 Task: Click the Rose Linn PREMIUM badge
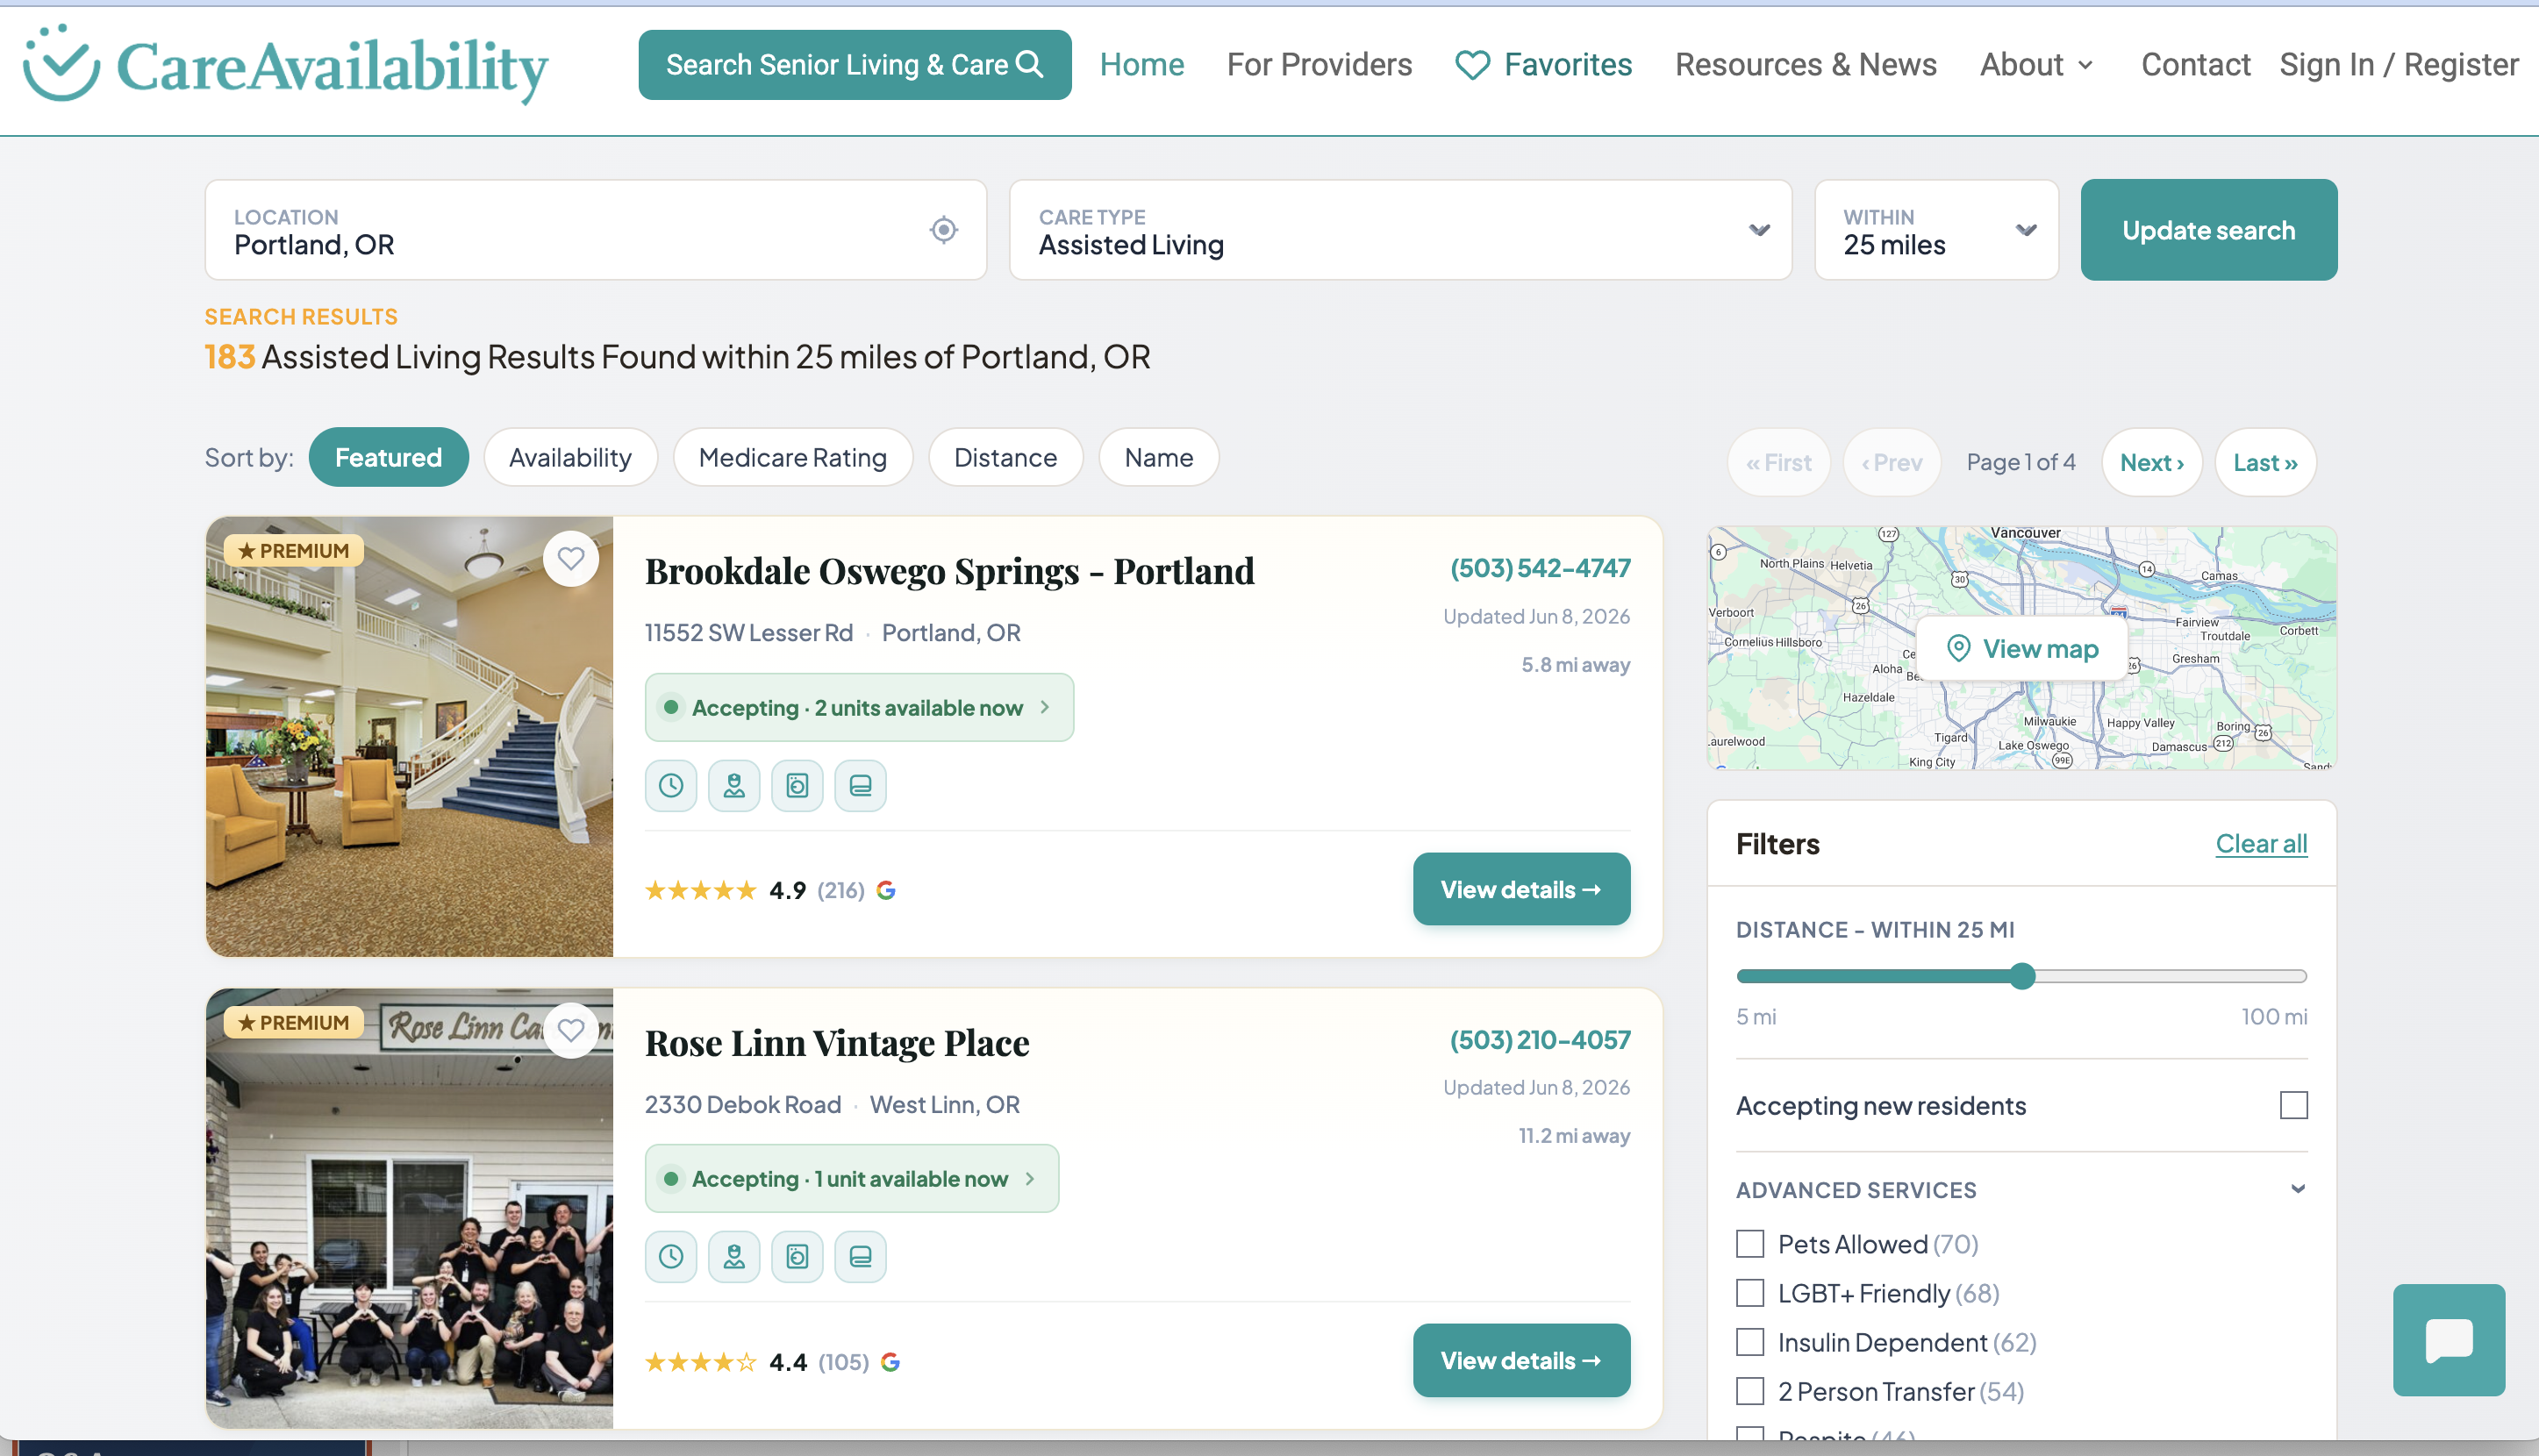(293, 1022)
